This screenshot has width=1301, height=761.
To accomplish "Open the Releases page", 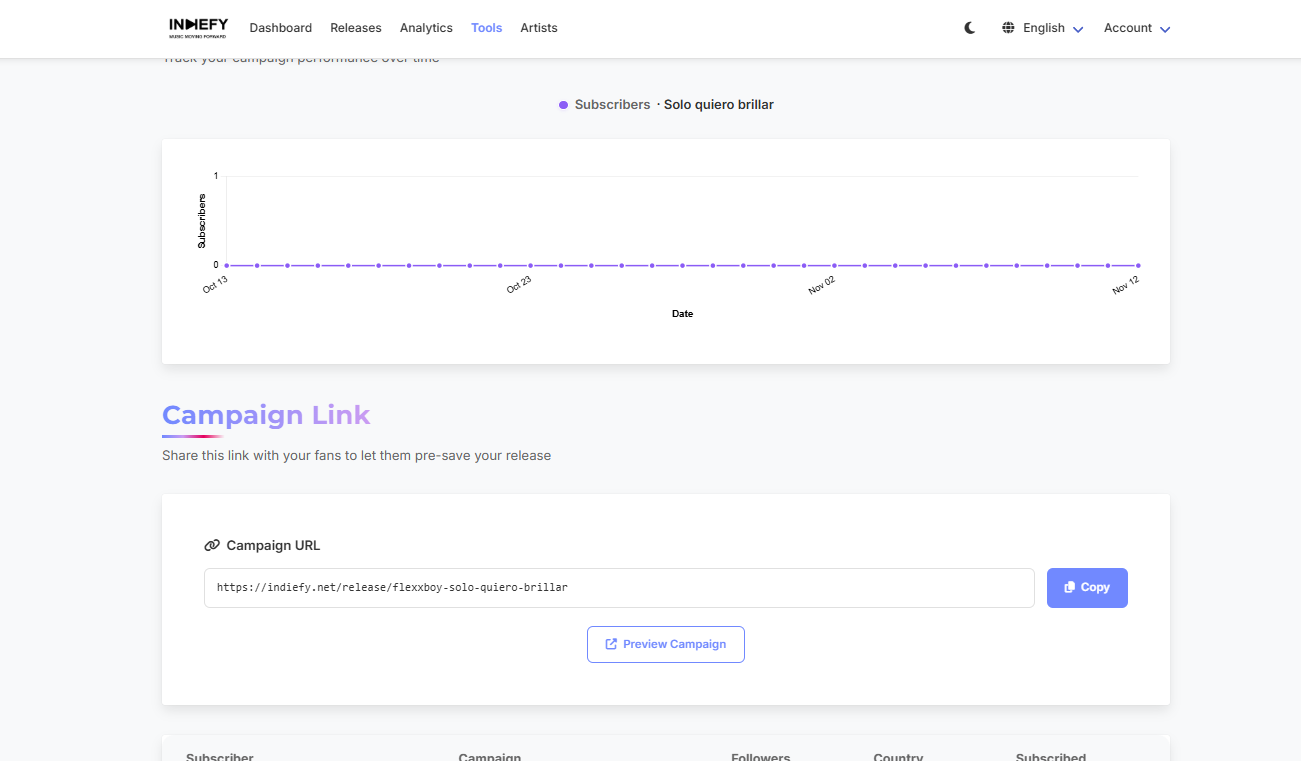I will (x=356, y=28).
